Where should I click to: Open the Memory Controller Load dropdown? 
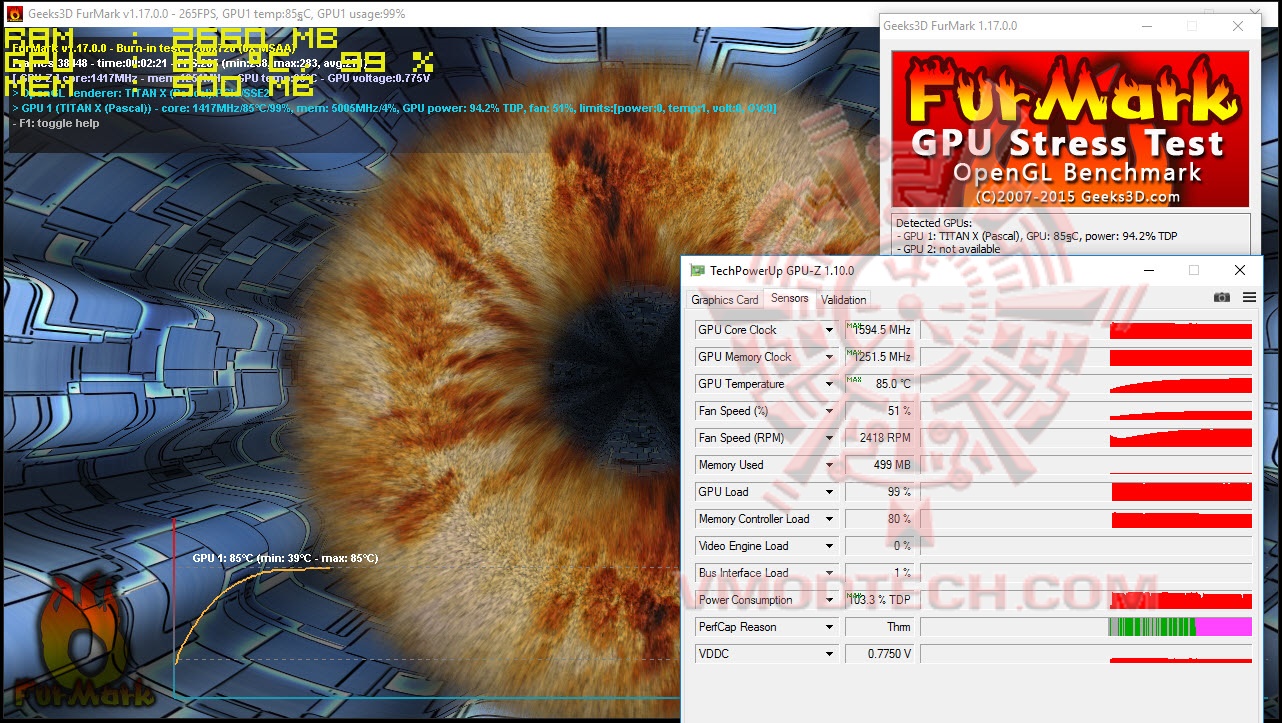pos(829,519)
